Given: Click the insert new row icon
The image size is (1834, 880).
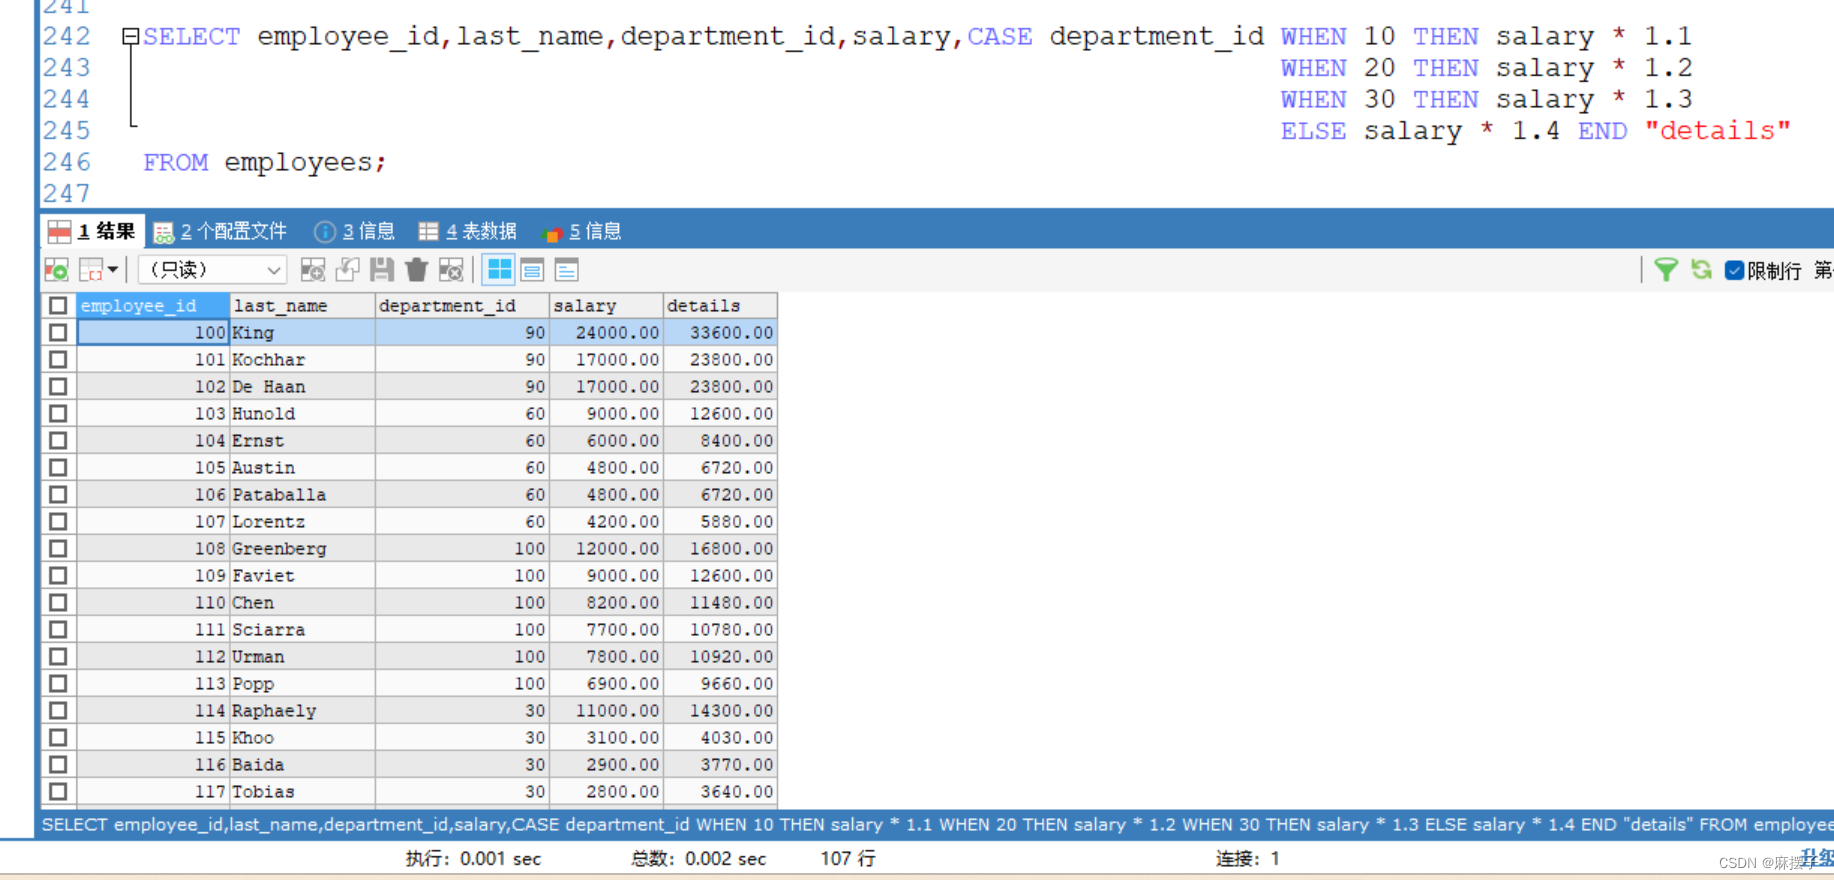Looking at the screenshot, I should pos(313,270).
